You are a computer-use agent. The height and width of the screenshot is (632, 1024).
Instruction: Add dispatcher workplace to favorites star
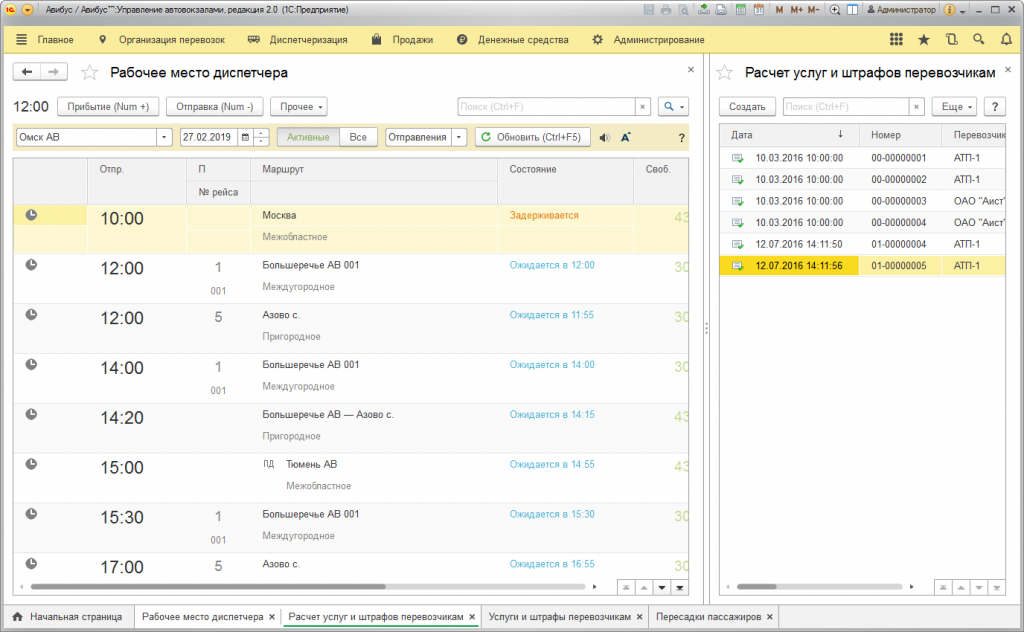pos(90,73)
